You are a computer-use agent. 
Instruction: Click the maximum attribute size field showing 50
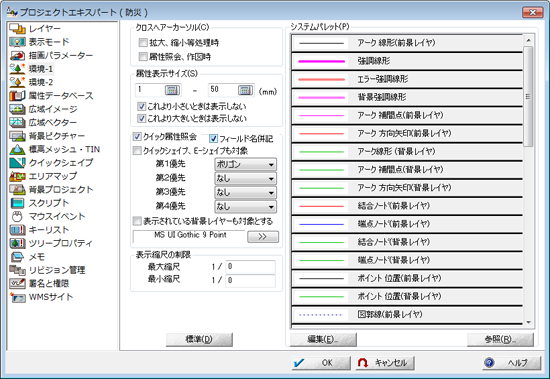coord(223,90)
